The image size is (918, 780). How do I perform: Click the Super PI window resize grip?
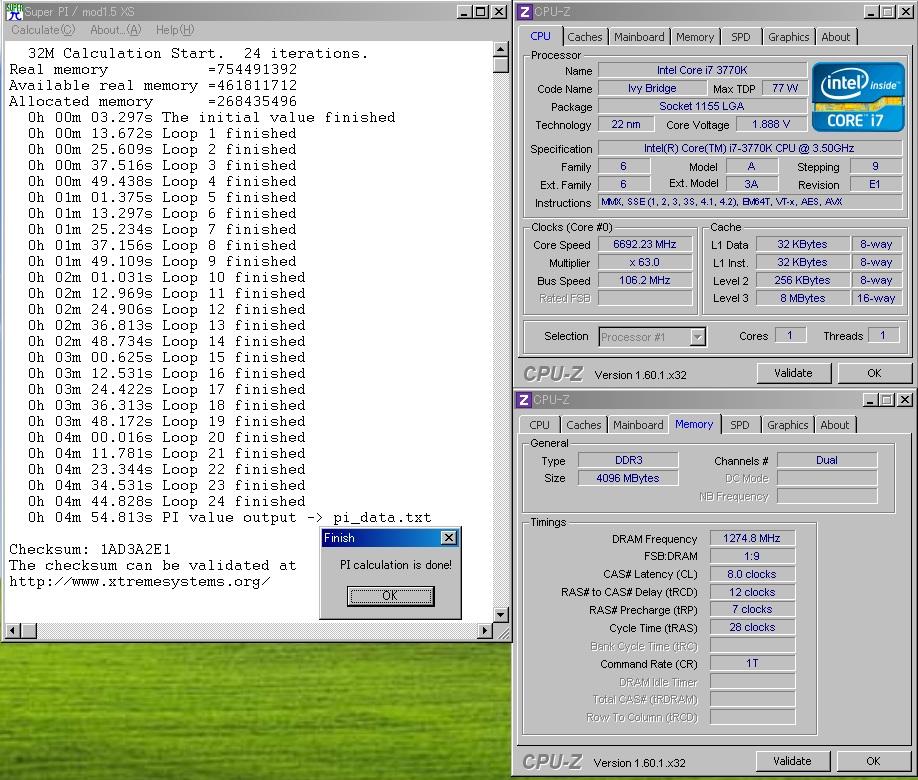[502, 631]
